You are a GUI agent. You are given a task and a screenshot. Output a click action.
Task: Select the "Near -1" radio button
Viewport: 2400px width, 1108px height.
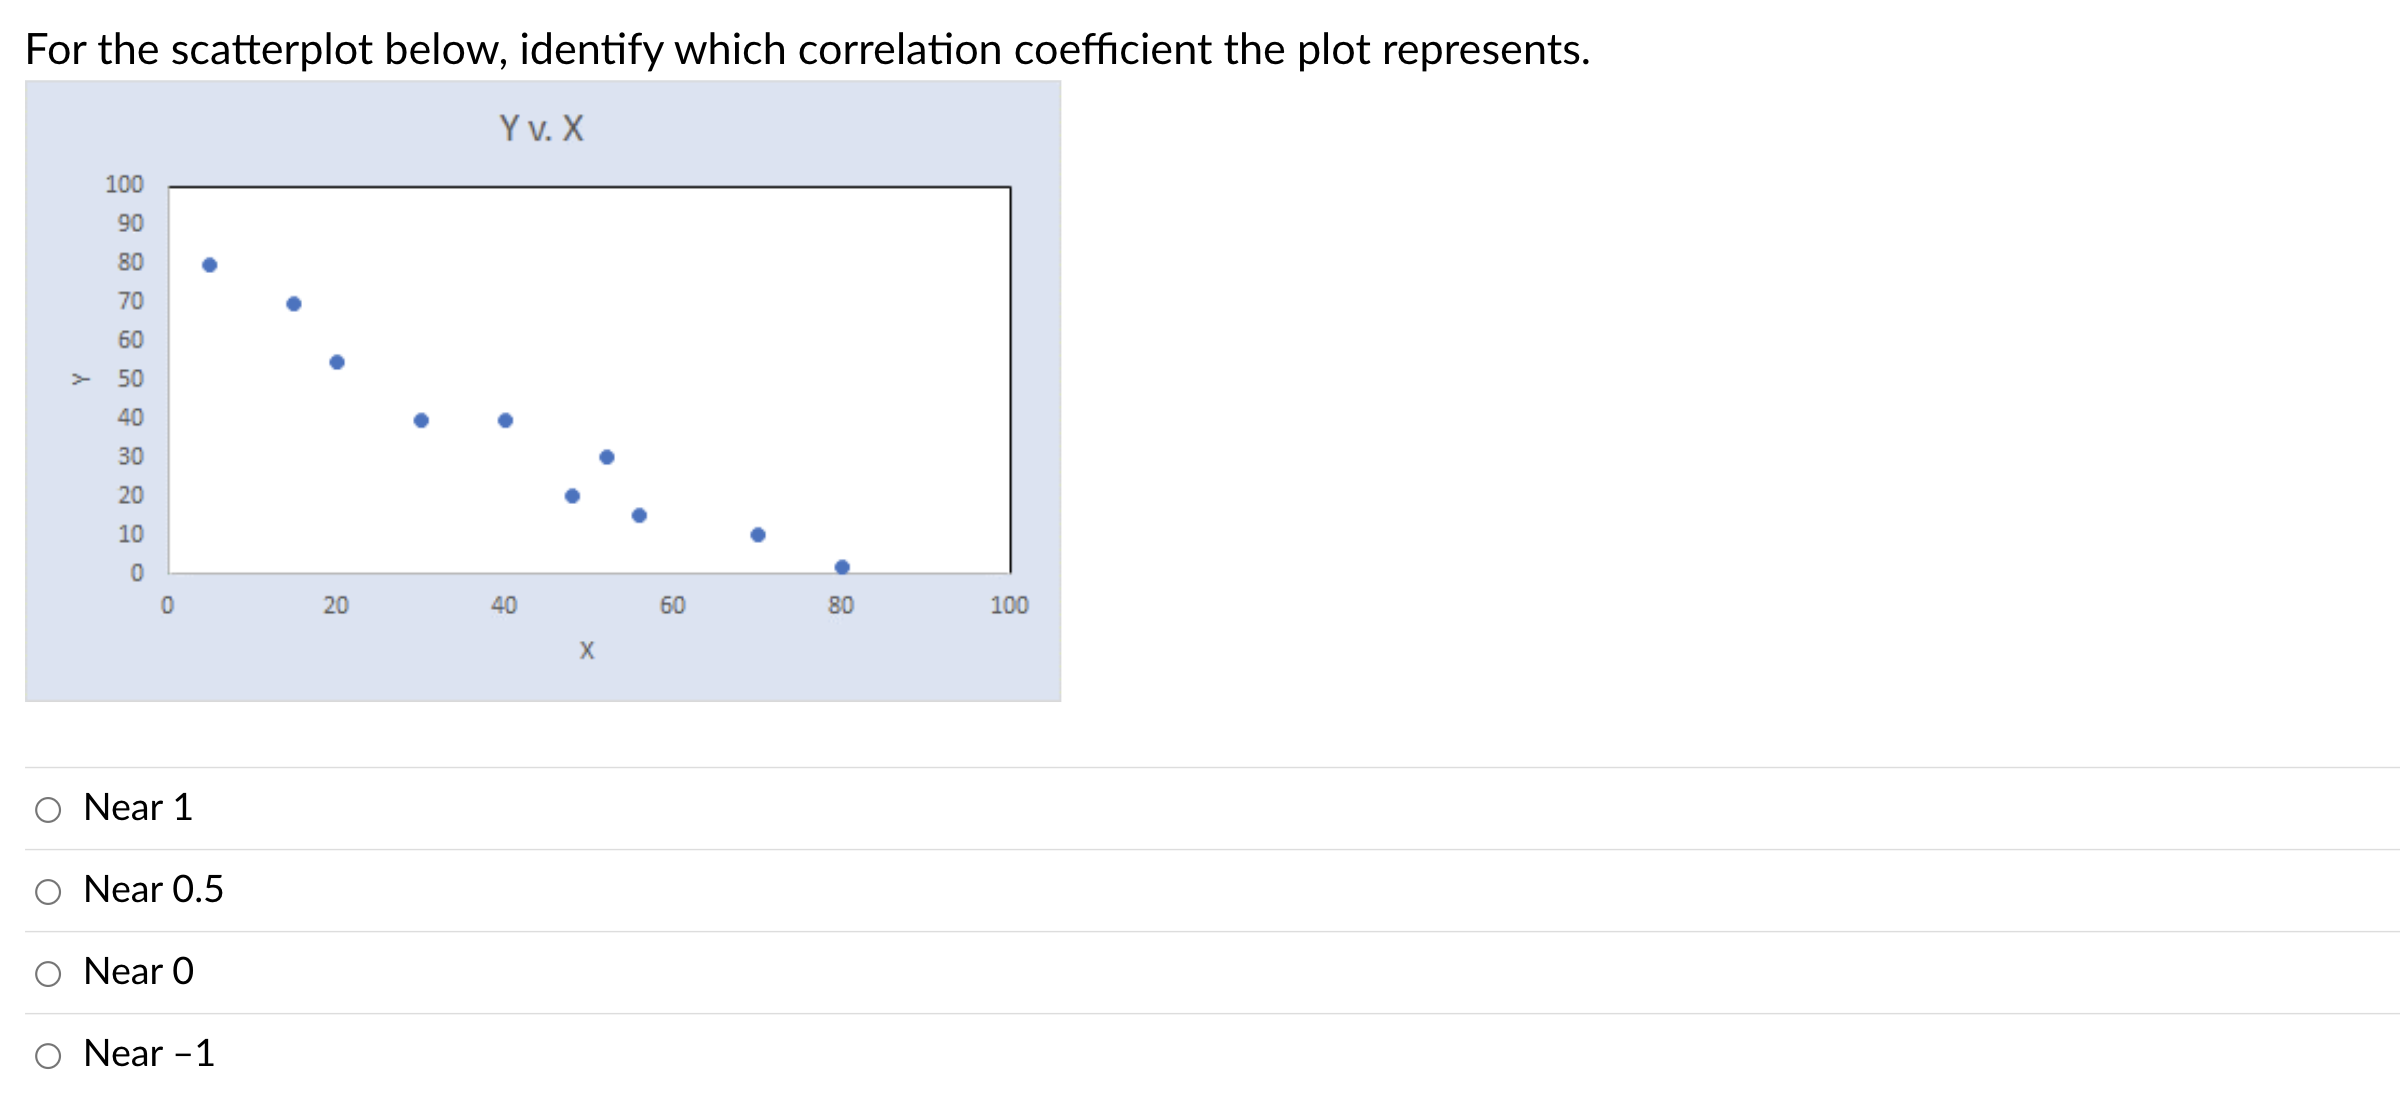[47, 1055]
